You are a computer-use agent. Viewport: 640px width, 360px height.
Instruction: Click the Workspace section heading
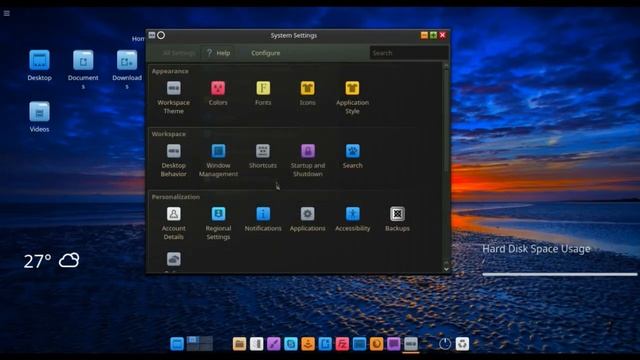point(168,134)
